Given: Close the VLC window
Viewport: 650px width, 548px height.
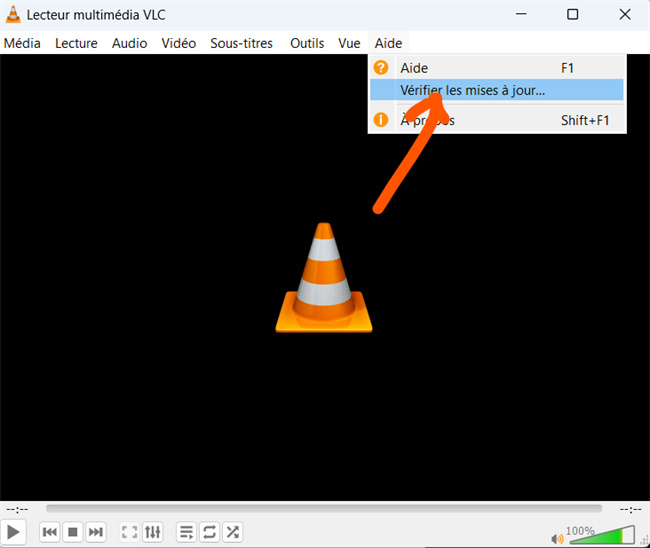Looking at the screenshot, I should point(625,15).
